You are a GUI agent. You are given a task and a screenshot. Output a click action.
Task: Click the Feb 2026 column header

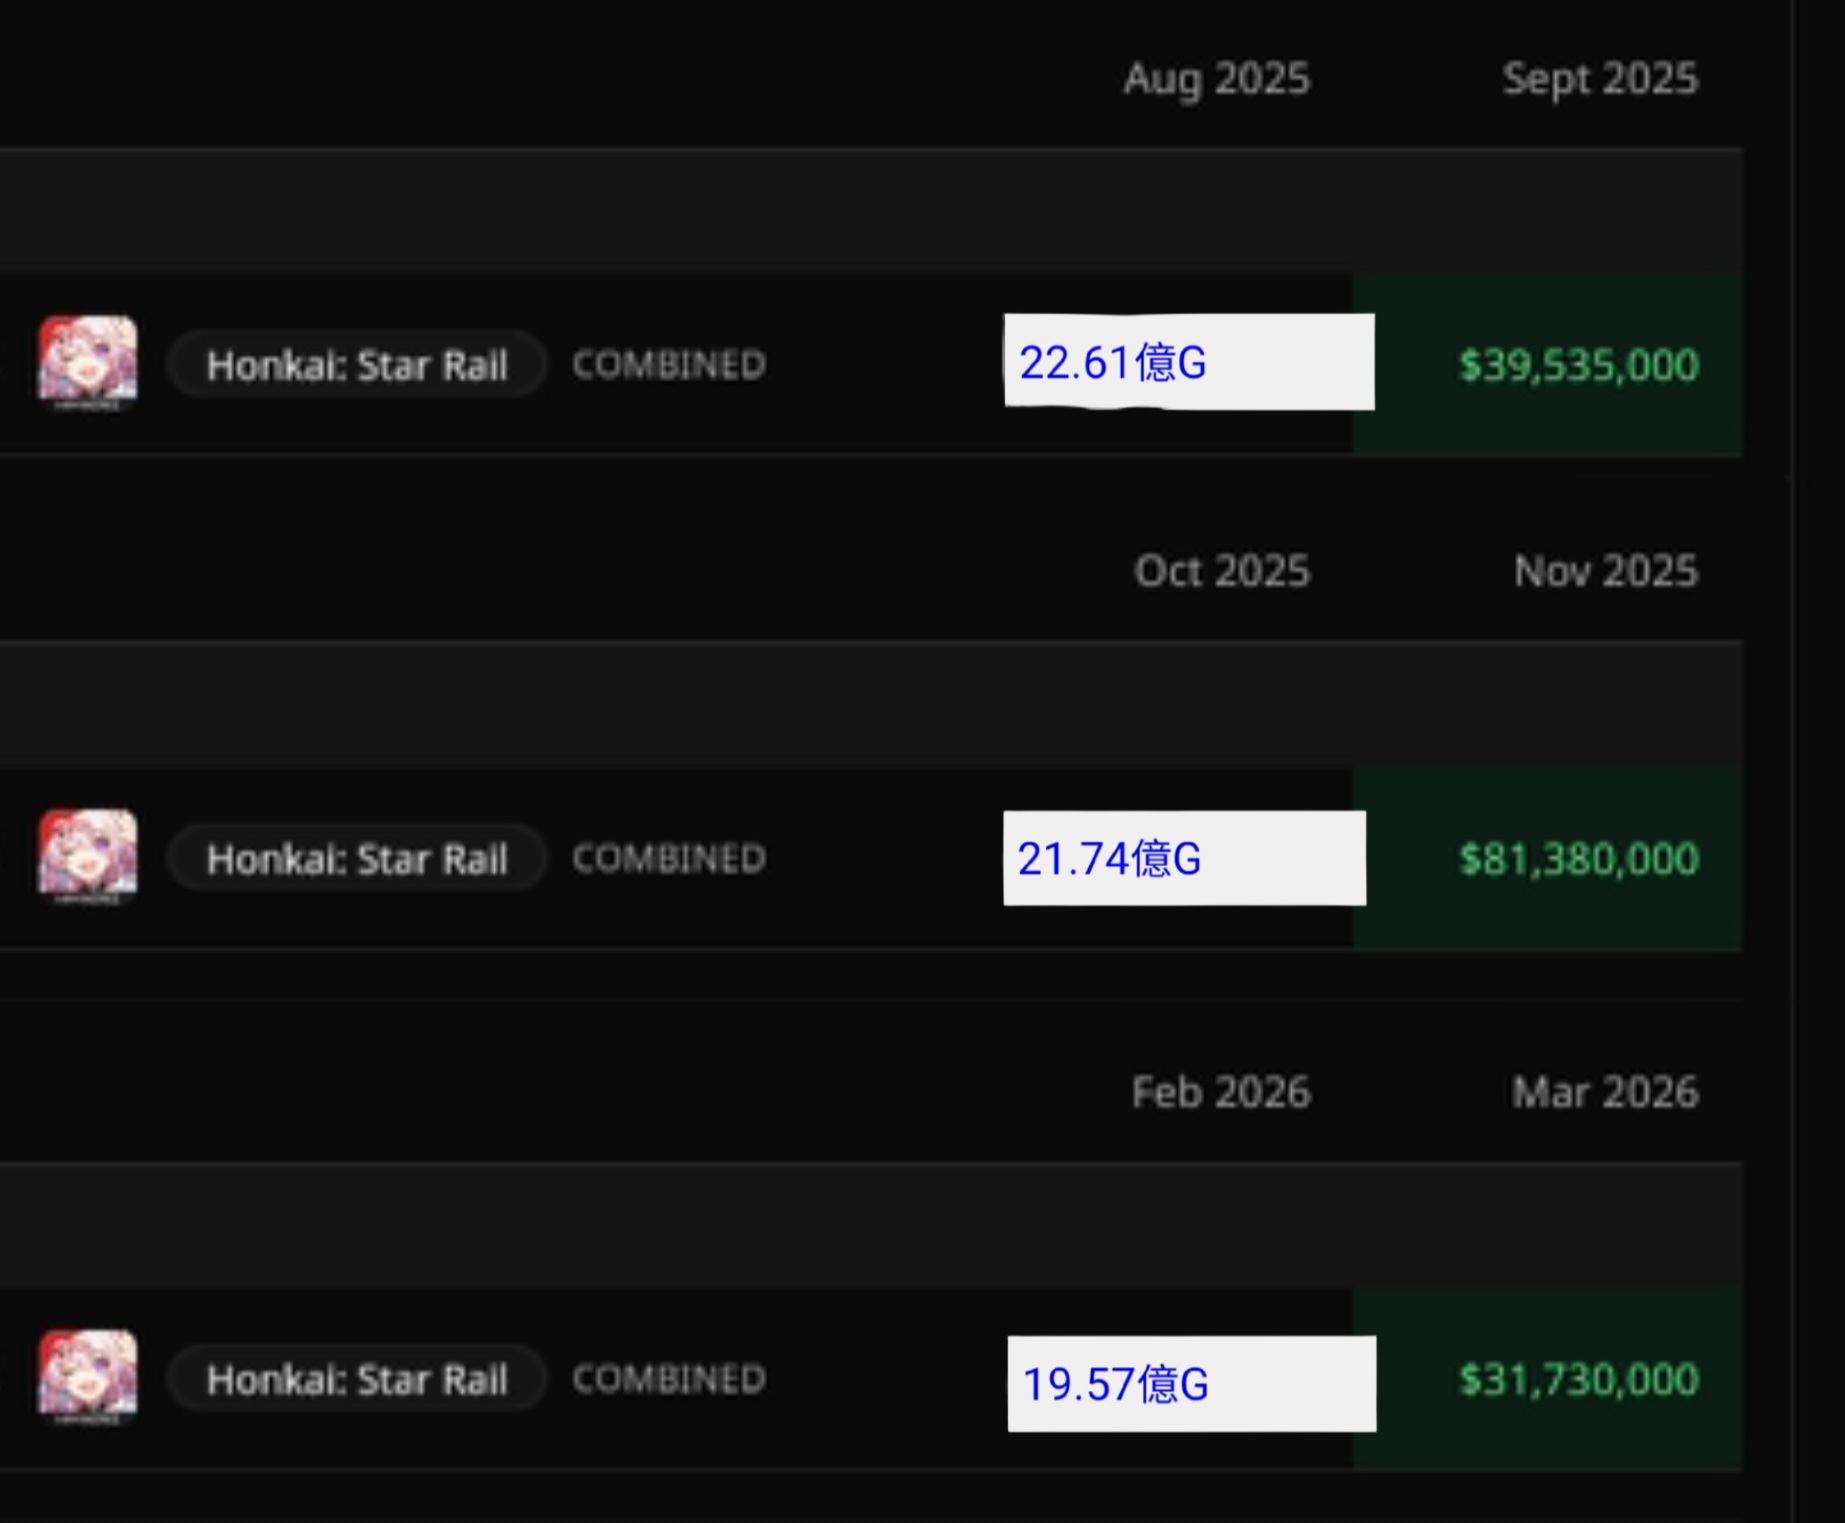pos(1221,1092)
